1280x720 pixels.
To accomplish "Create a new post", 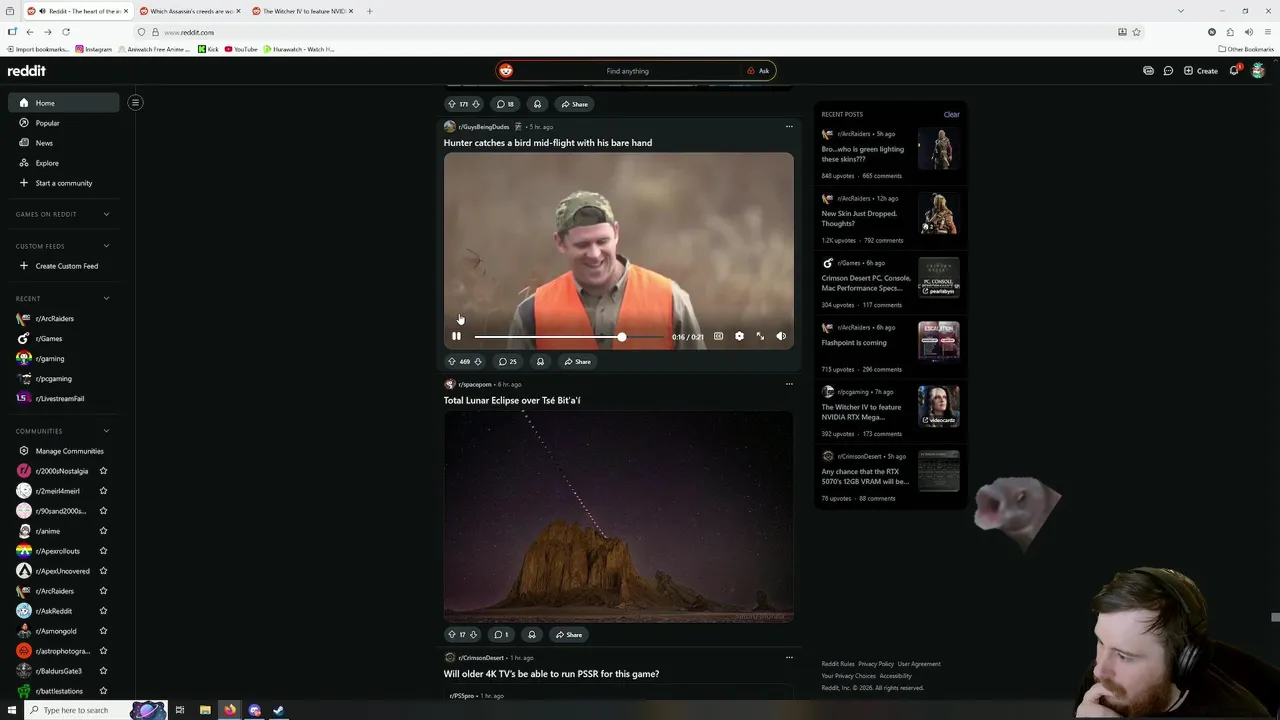I will (x=1201, y=71).
